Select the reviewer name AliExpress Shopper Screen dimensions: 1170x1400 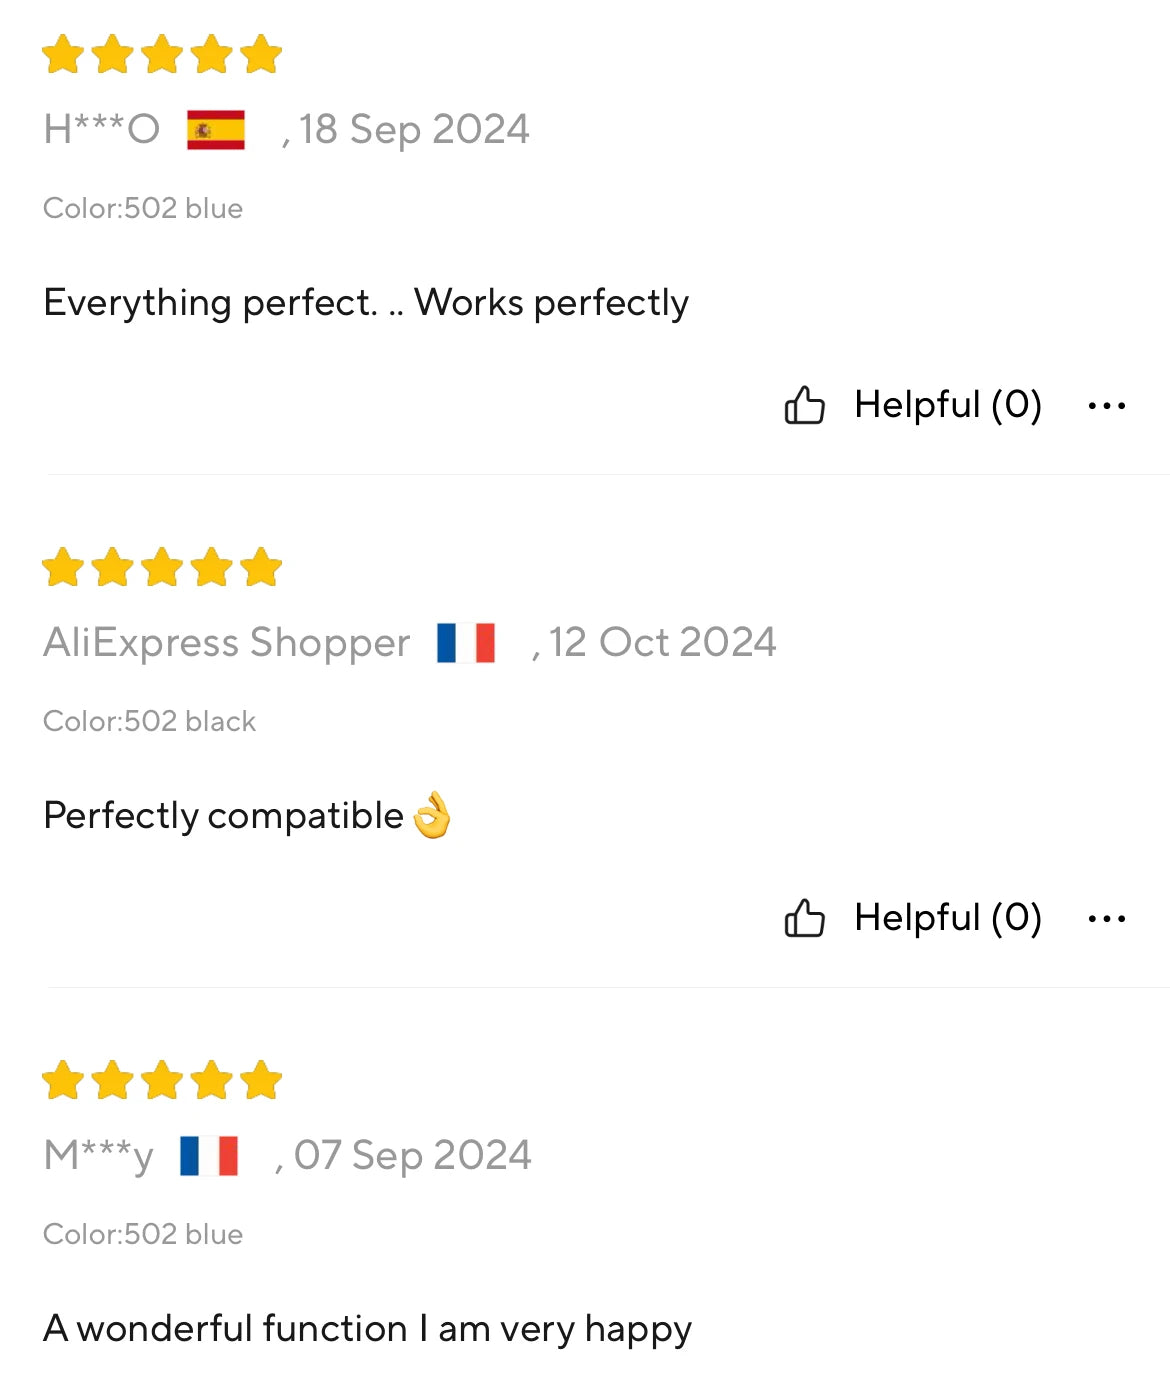tap(226, 643)
